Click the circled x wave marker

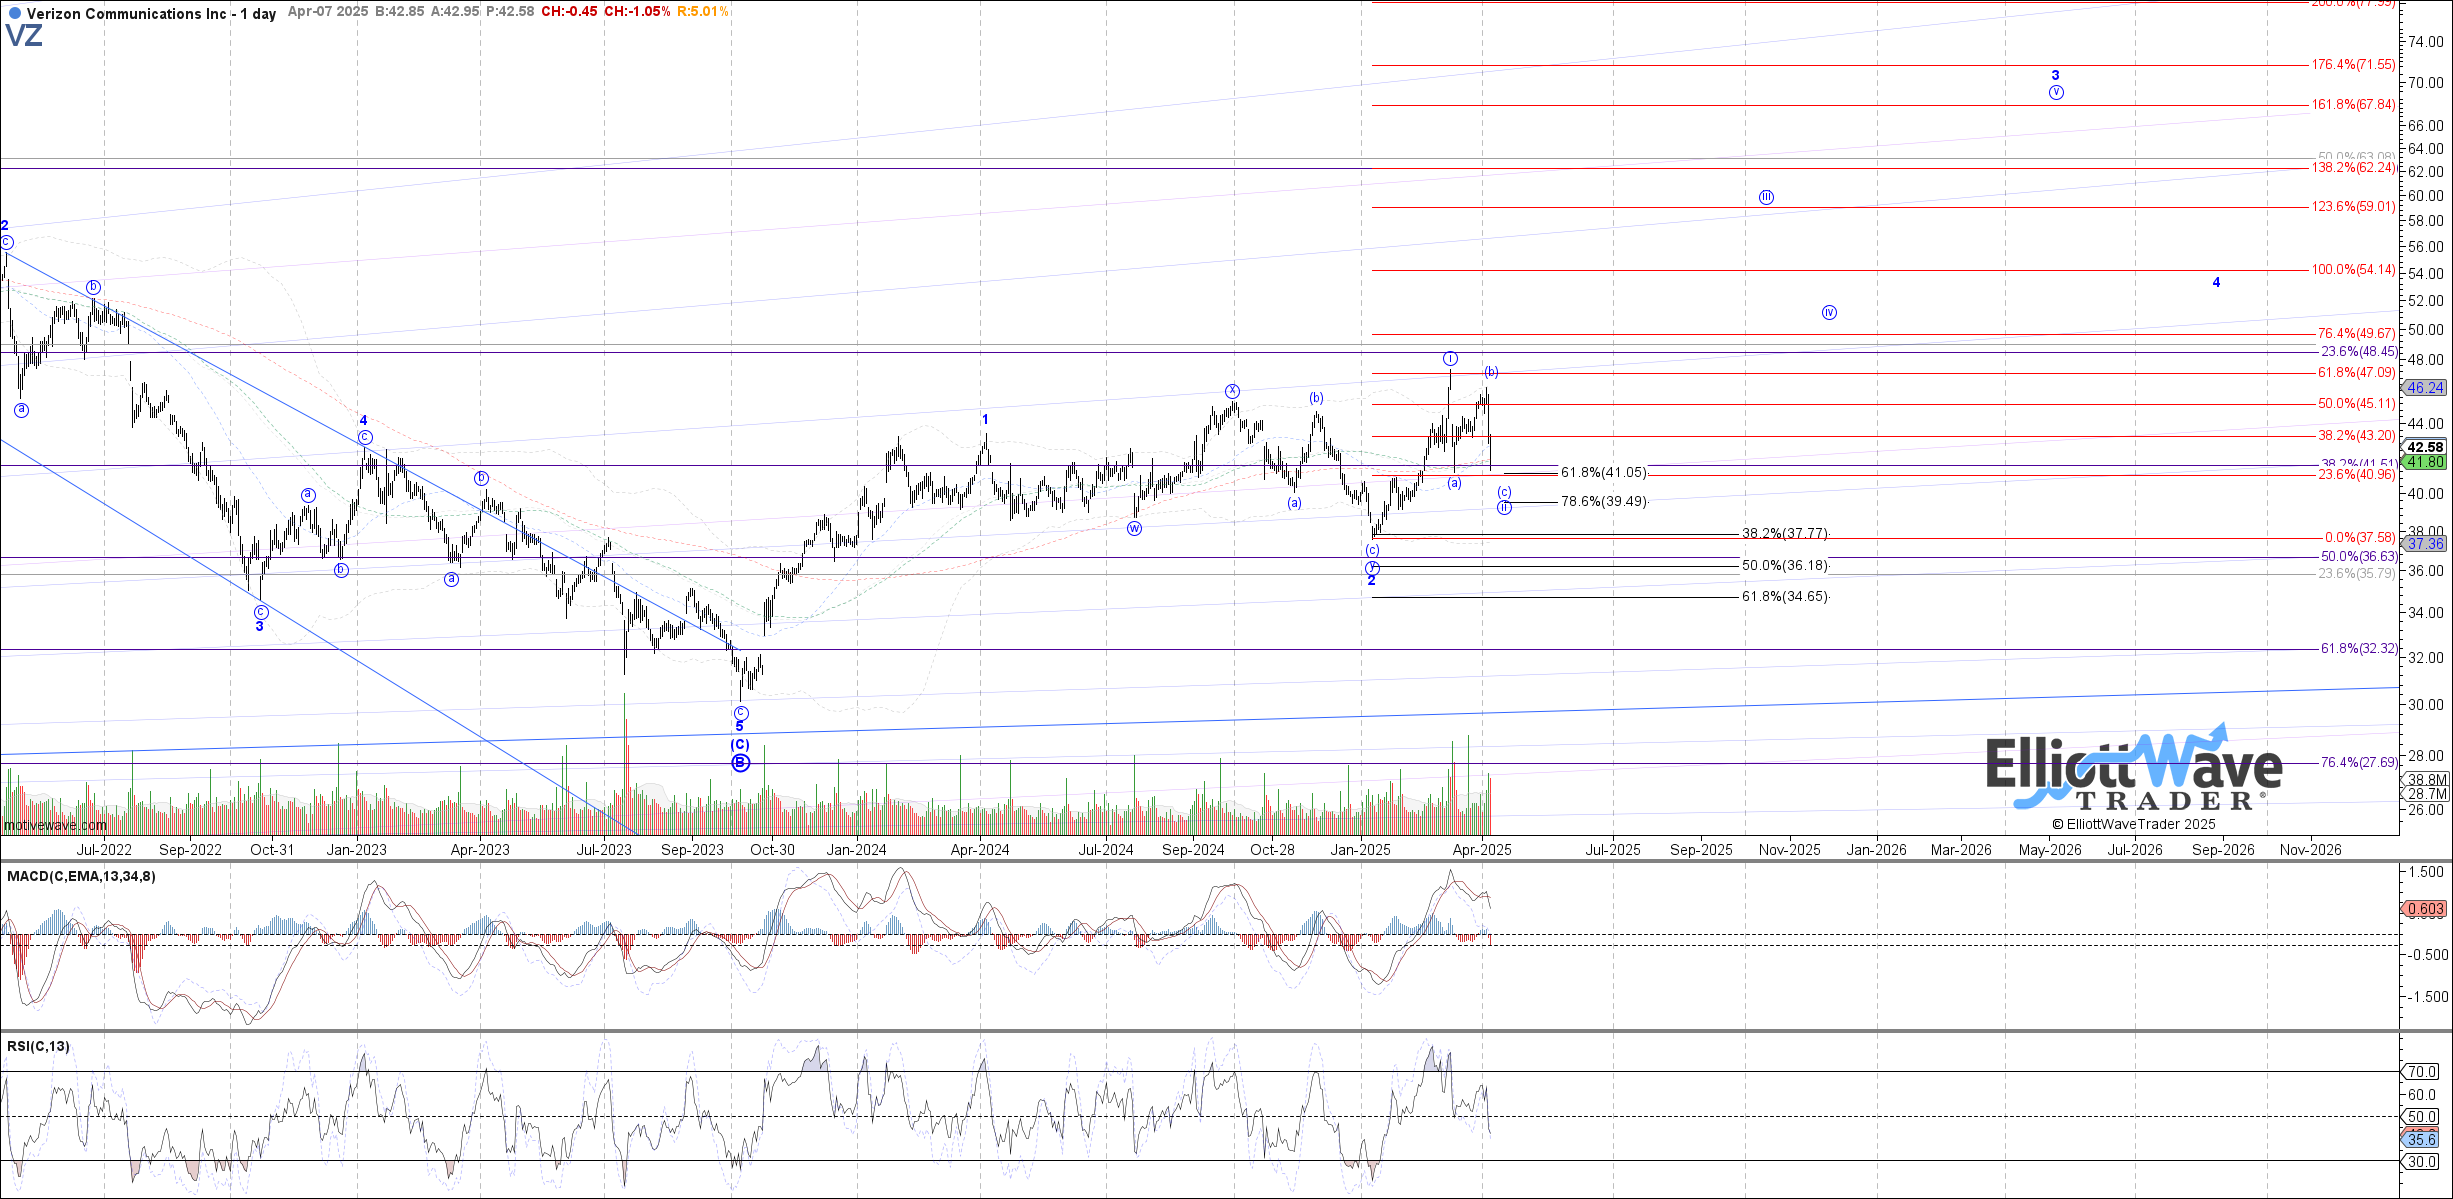(1233, 391)
